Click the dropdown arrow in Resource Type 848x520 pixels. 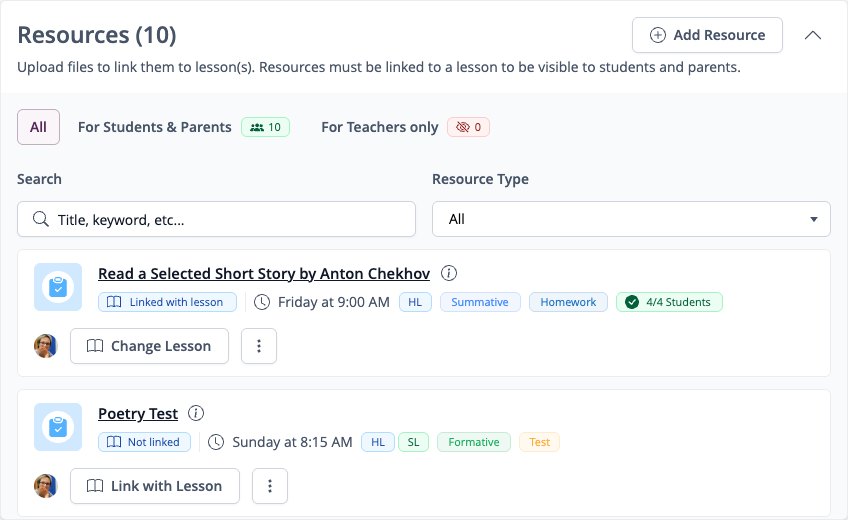[x=813, y=219]
